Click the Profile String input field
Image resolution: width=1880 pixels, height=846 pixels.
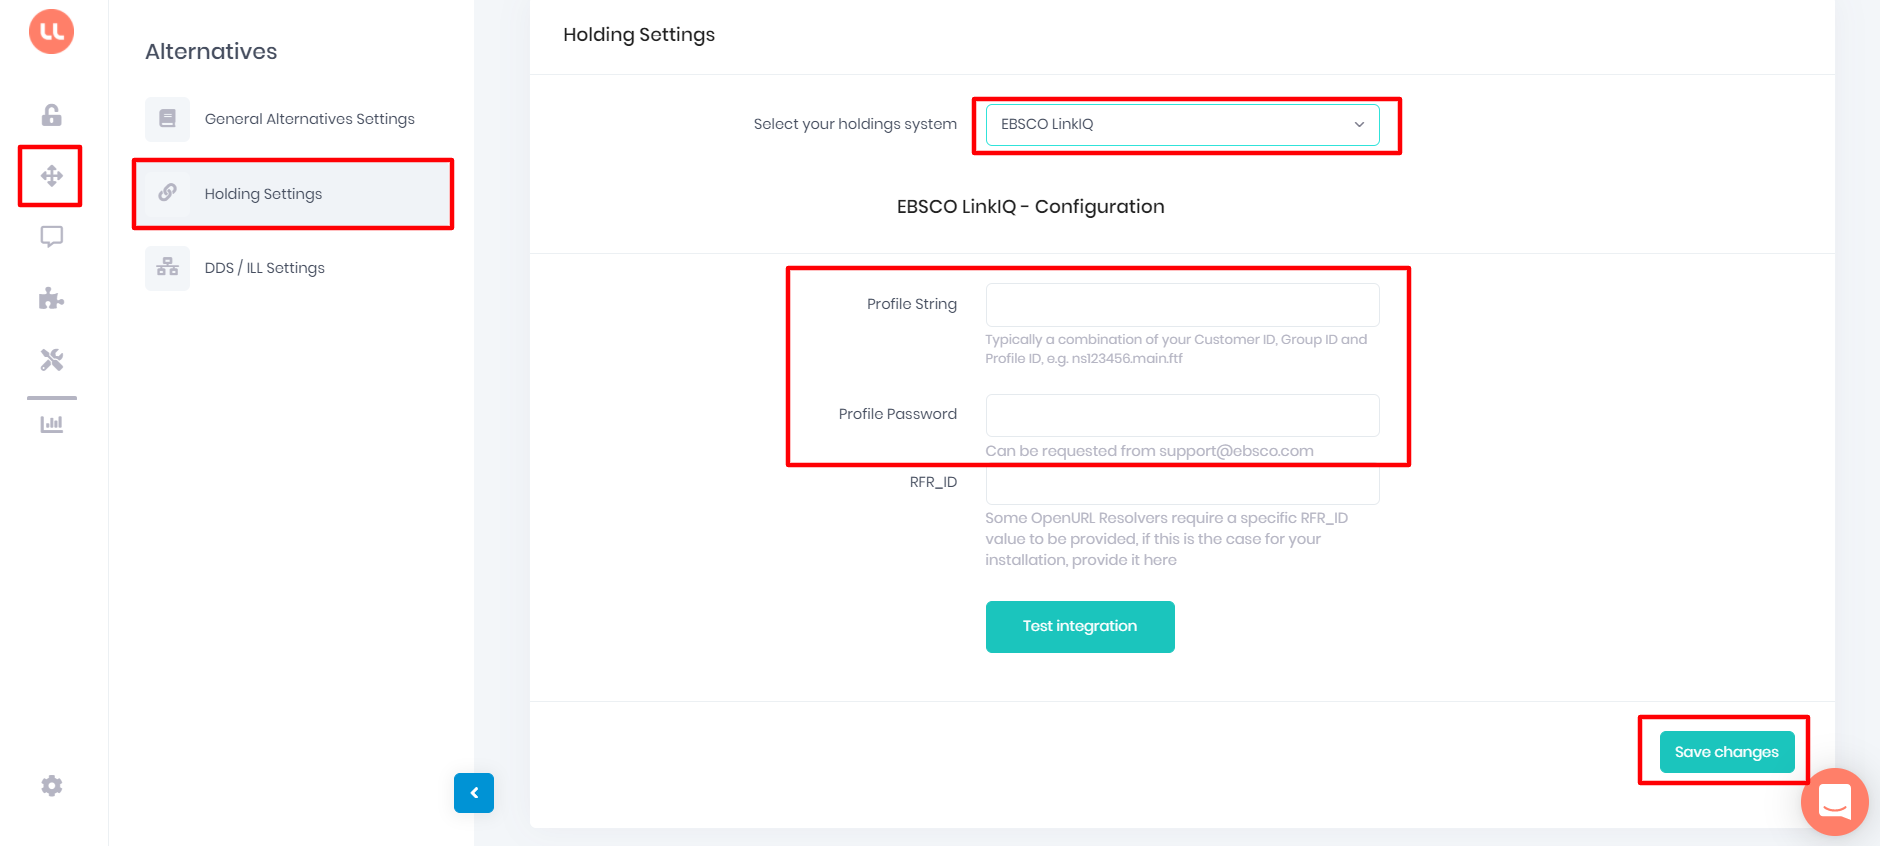(1182, 305)
